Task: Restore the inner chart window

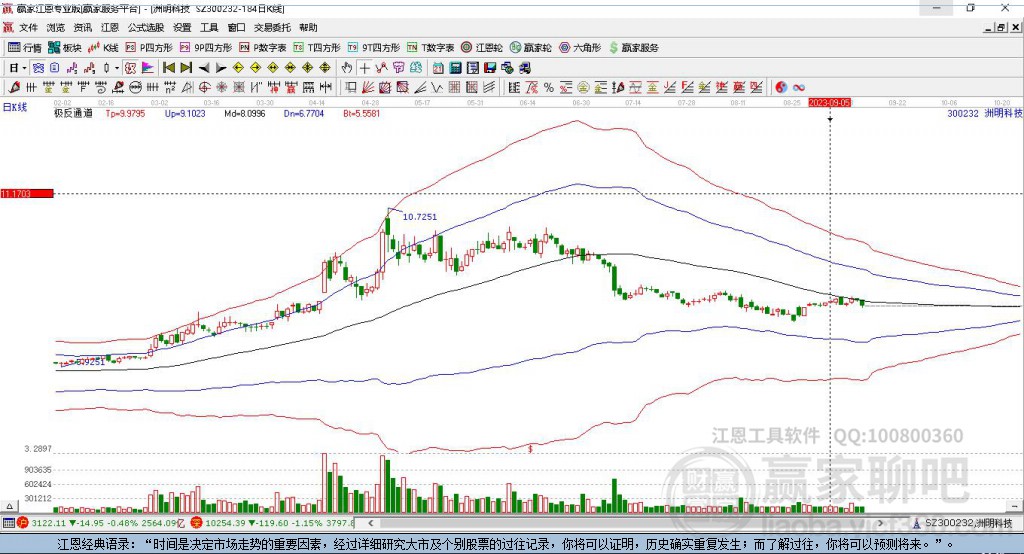Action: click(x=1002, y=27)
